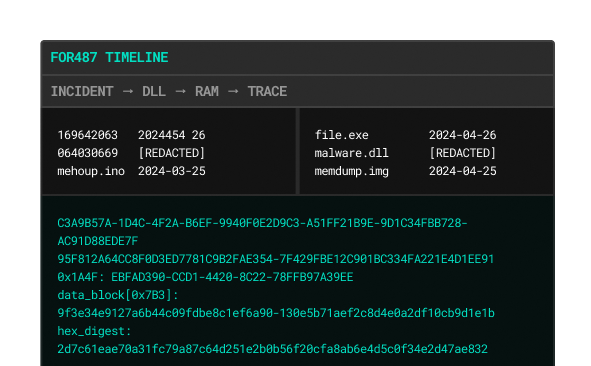Screen dimensions: 591x366
Task: Click the 0x1A4F GUID line
Action: [x=205, y=277]
